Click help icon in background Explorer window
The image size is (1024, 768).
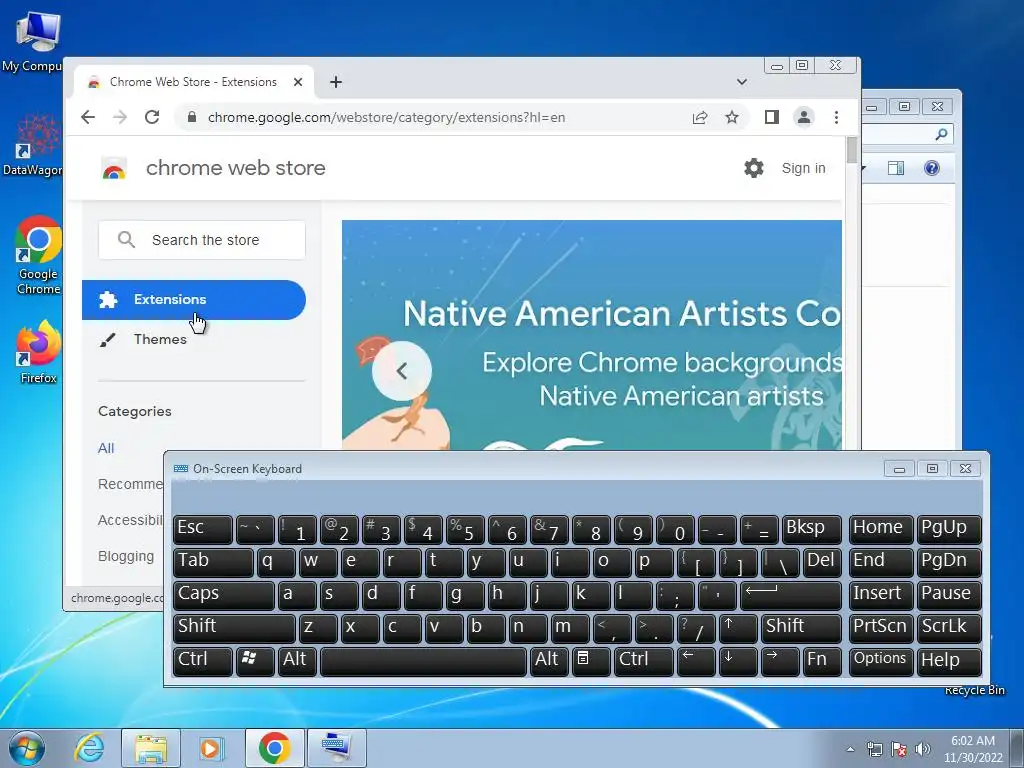tap(932, 168)
